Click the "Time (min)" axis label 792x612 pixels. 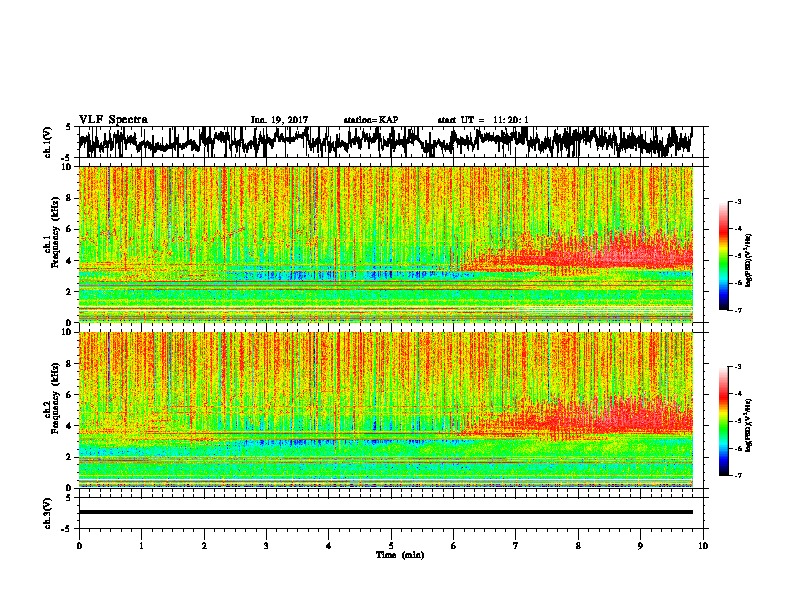tap(400, 555)
